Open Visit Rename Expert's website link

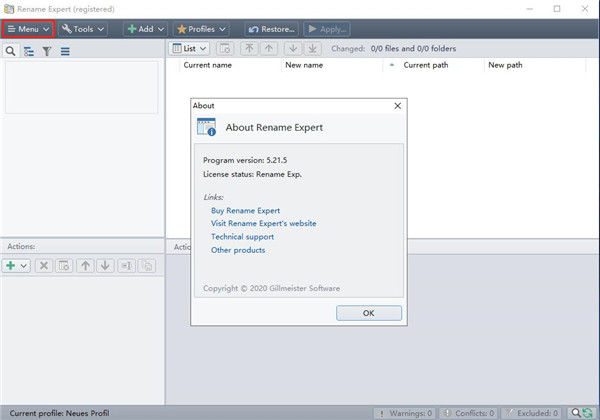pyautogui.click(x=264, y=223)
